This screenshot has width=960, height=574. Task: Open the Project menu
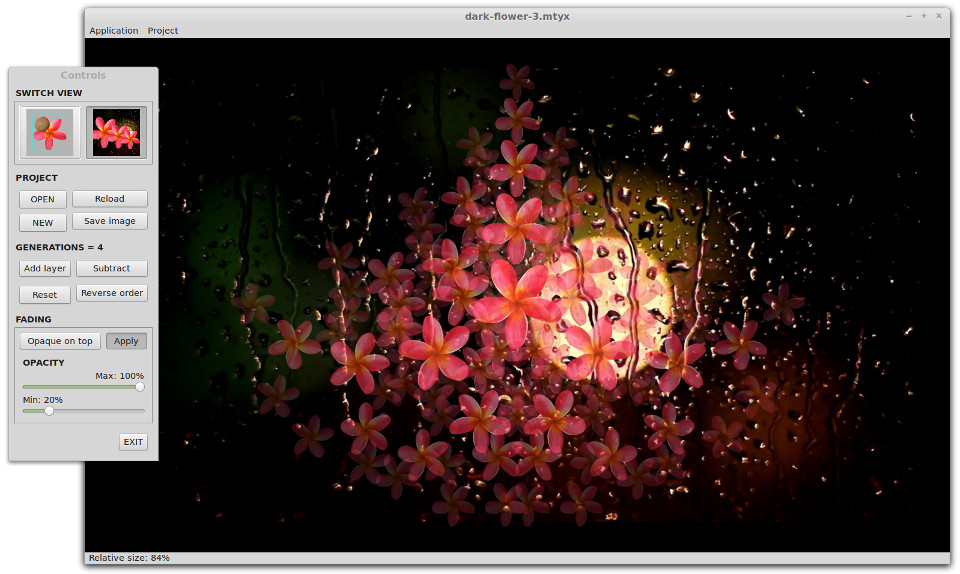(163, 31)
